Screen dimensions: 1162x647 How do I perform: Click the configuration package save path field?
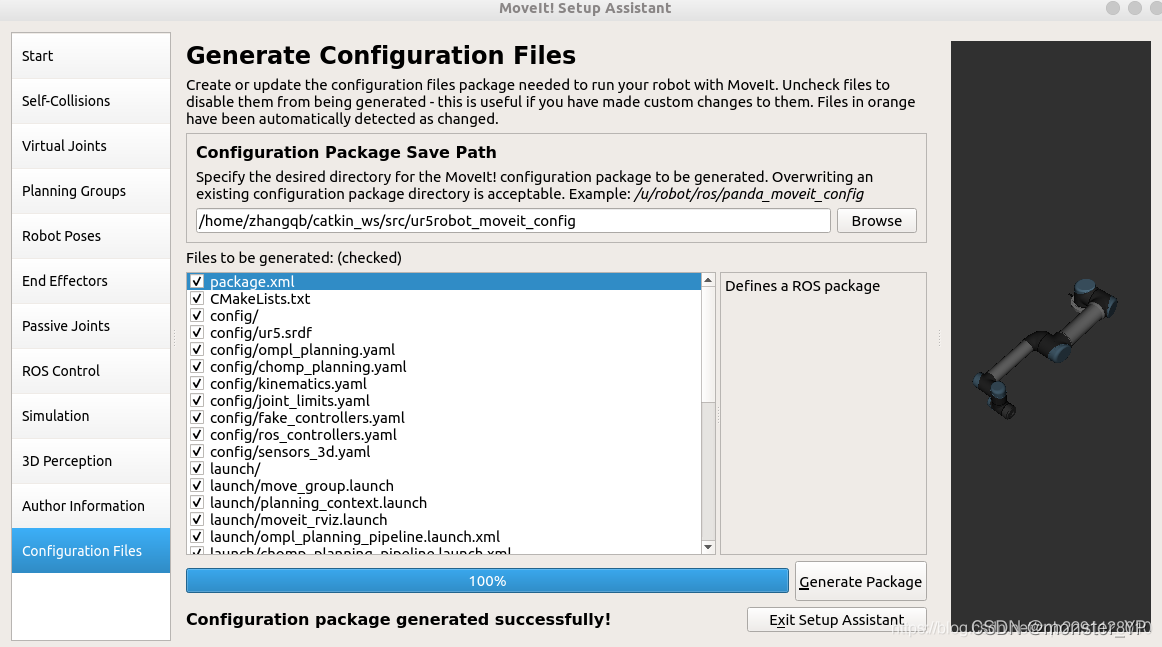coord(513,221)
